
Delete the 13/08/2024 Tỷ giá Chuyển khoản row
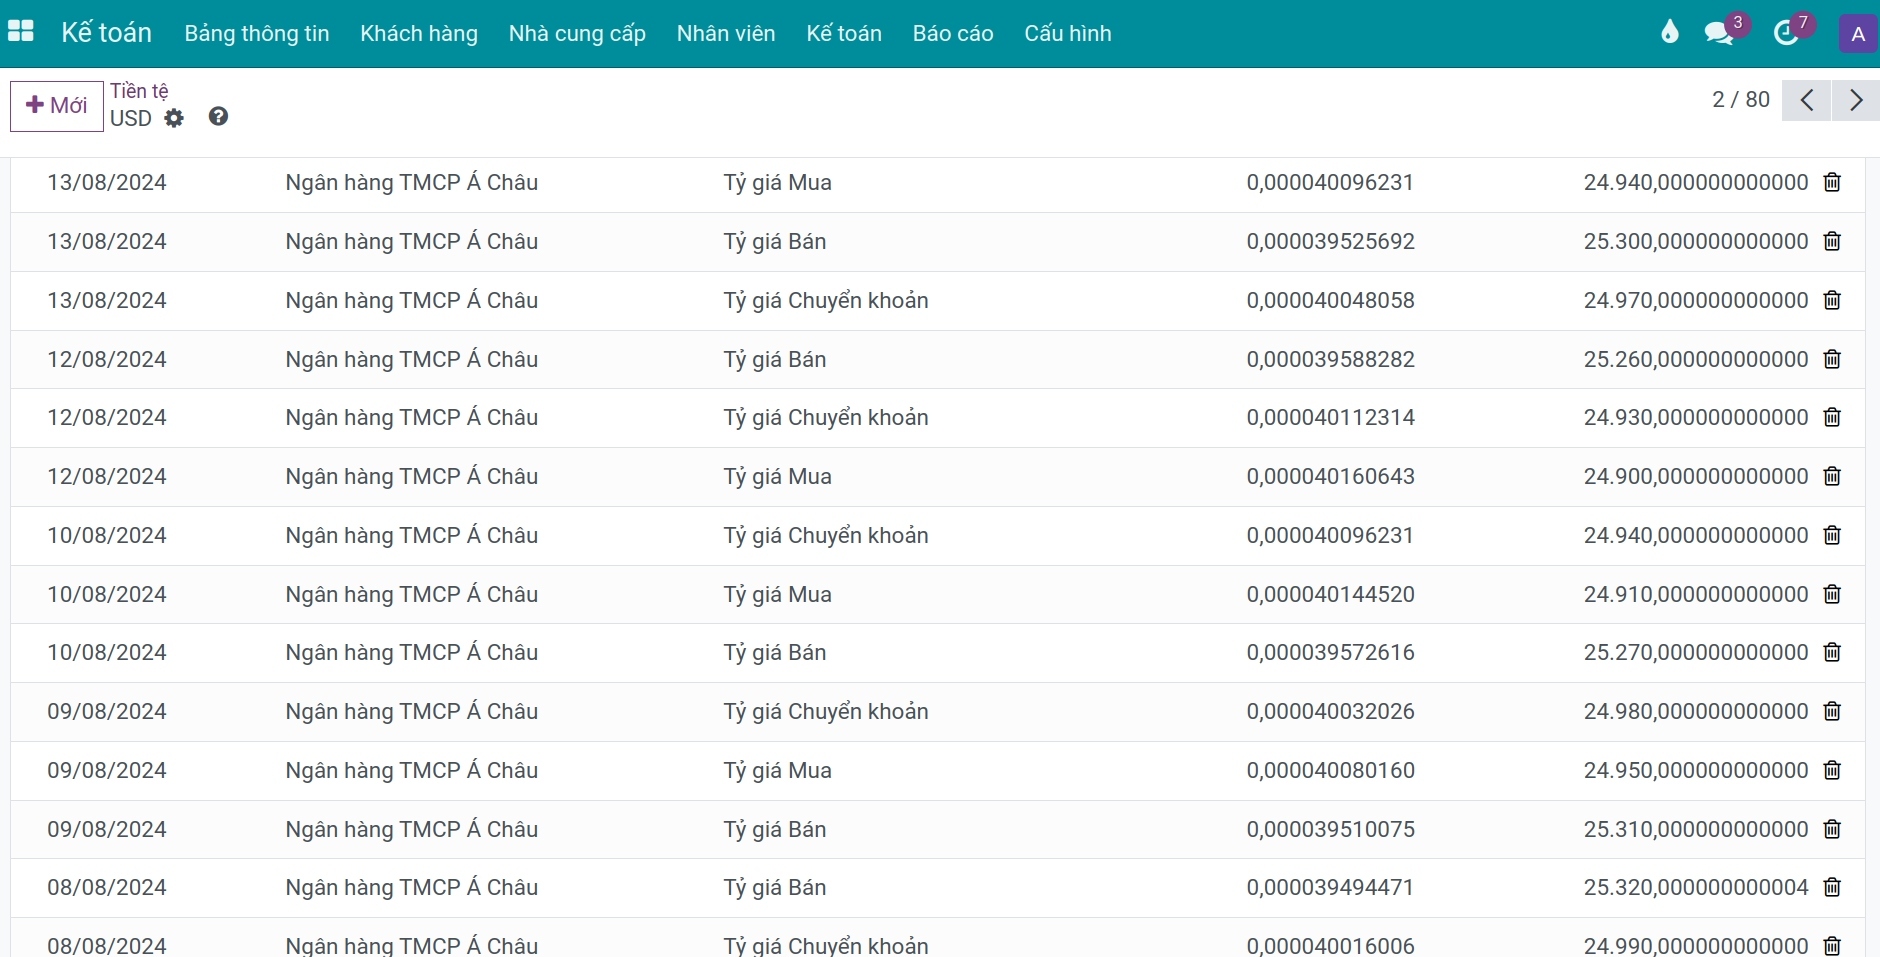(x=1832, y=300)
